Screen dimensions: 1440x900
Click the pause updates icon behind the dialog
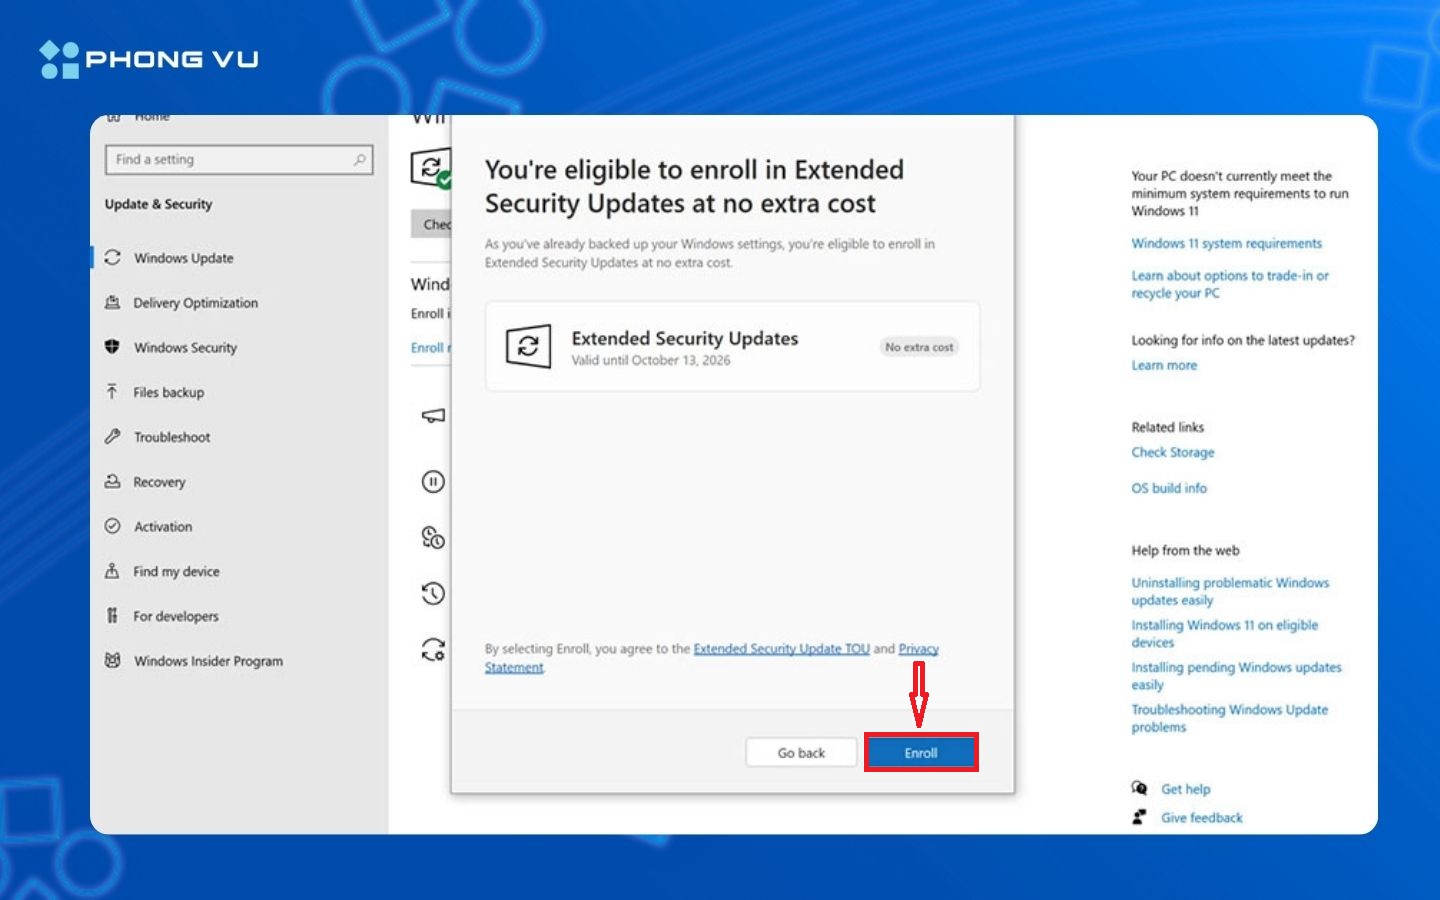coord(433,482)
